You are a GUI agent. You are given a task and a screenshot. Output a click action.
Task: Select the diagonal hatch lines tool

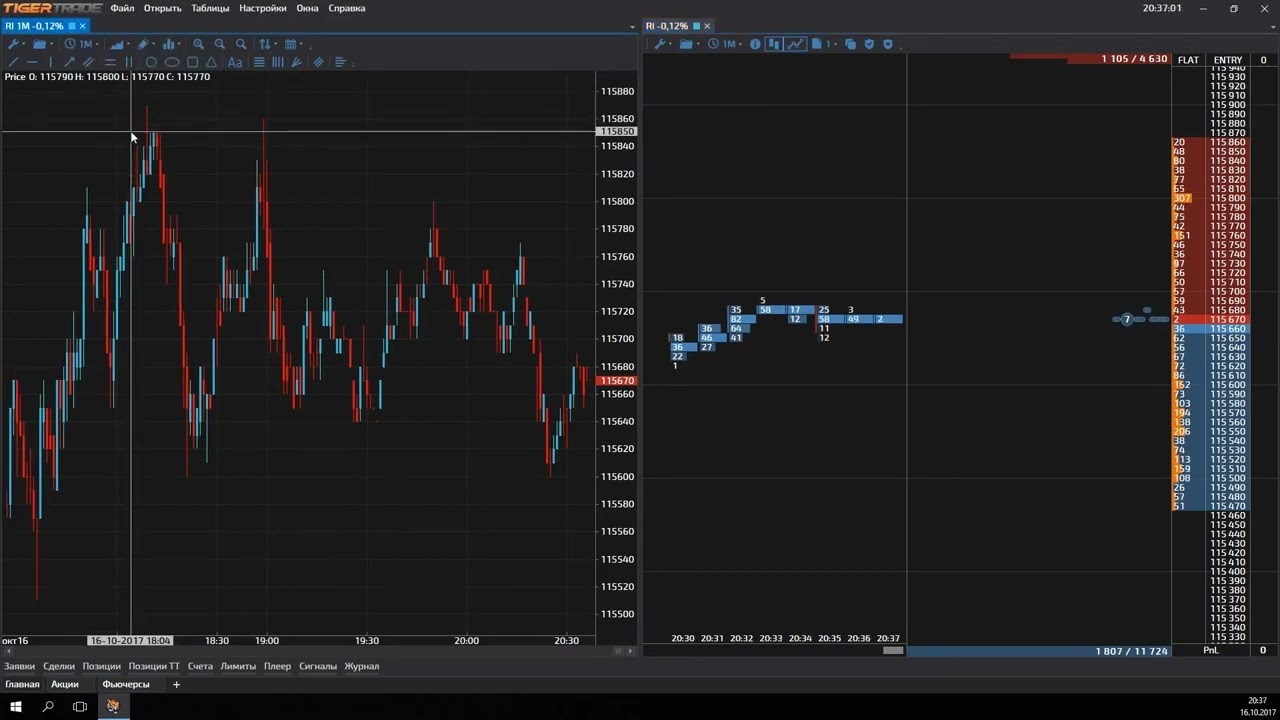319,62
